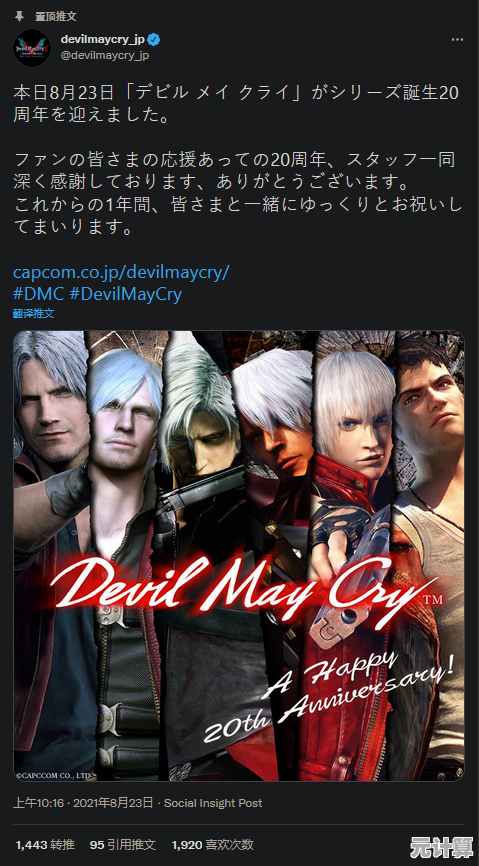Click the @devilmaycry_jp handle

point(104,56)
